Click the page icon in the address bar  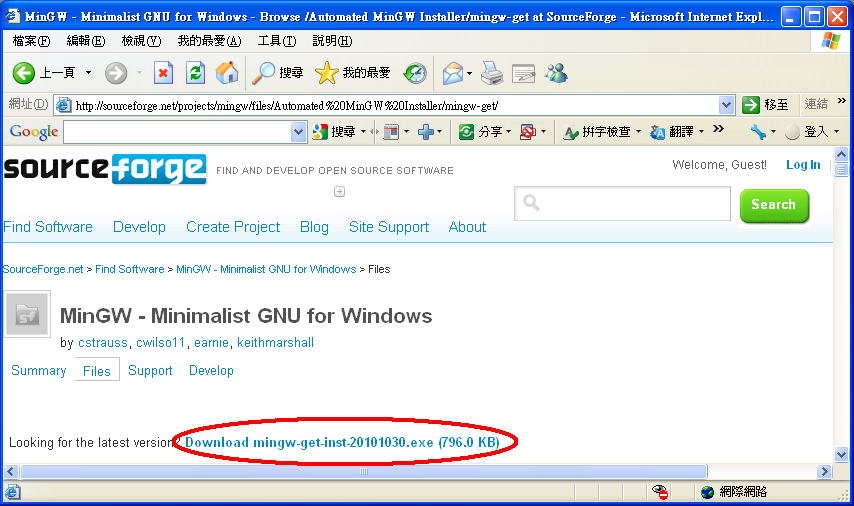pyautogui.click(x=64, y=105)
